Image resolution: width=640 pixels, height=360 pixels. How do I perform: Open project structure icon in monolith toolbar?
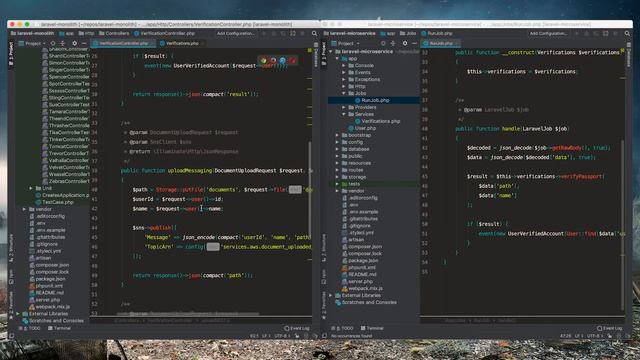[x=293, y=33]
